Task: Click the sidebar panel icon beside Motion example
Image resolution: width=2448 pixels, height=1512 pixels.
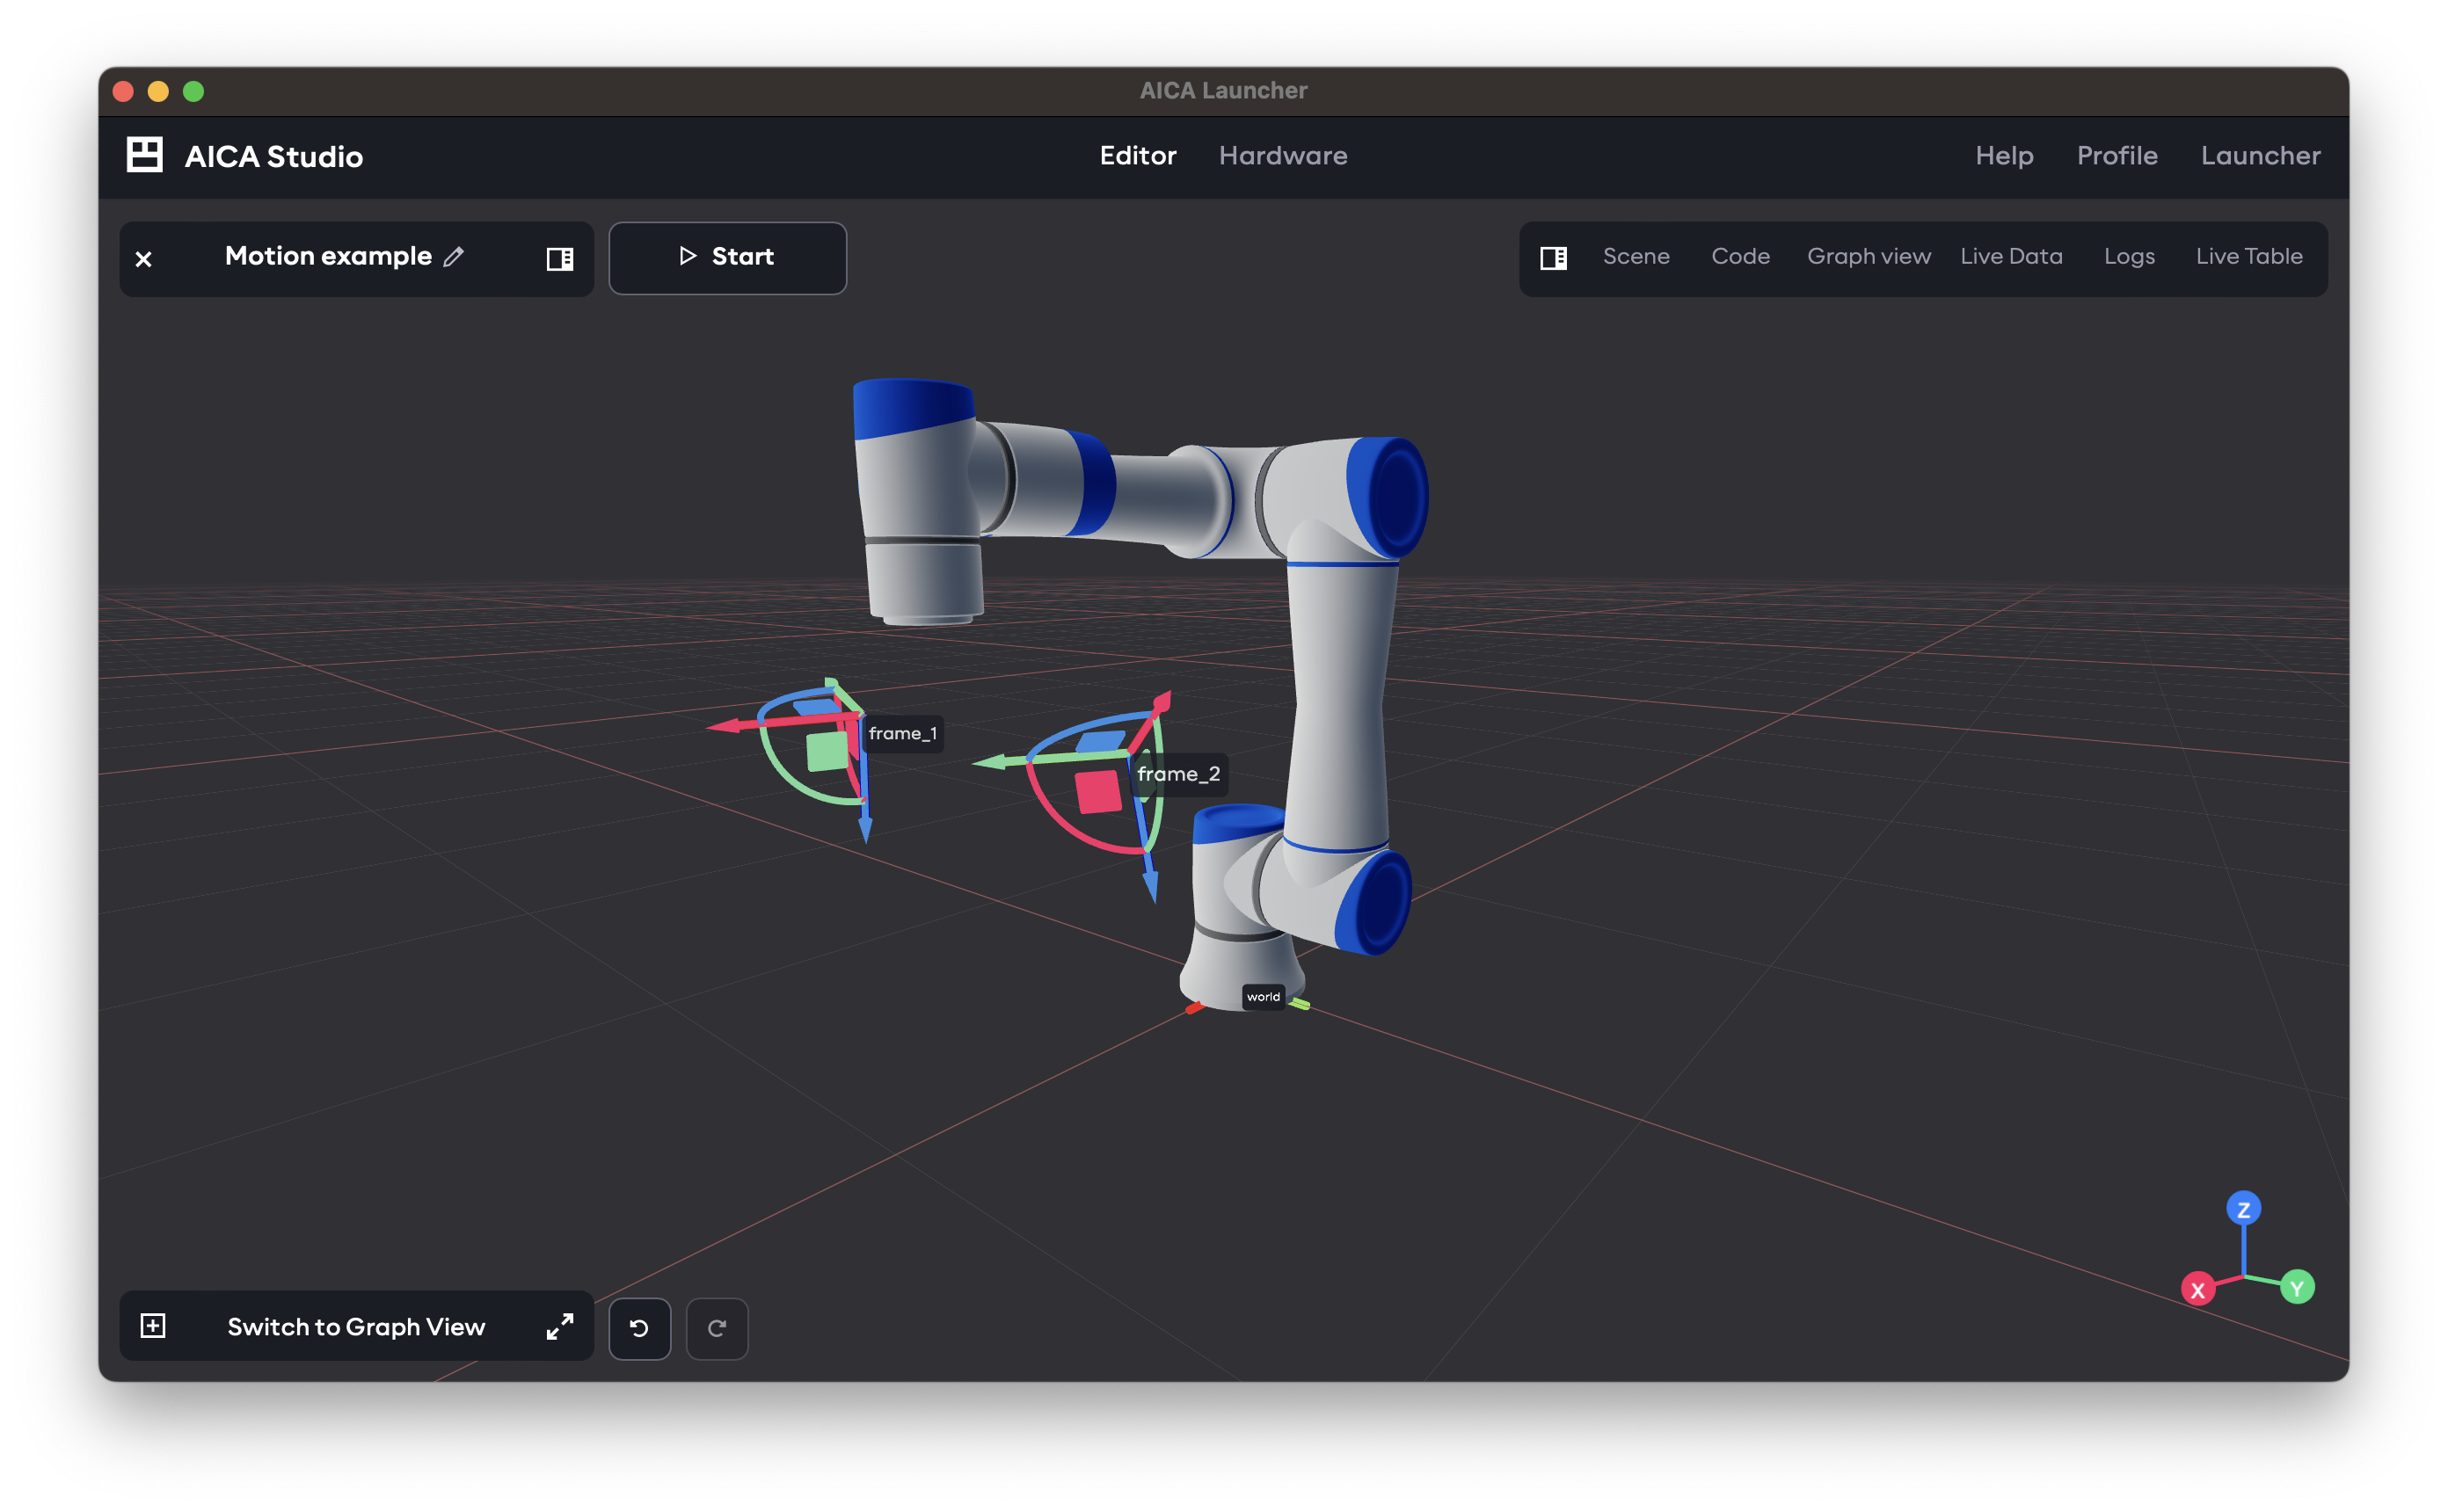Action: (560, 258)
